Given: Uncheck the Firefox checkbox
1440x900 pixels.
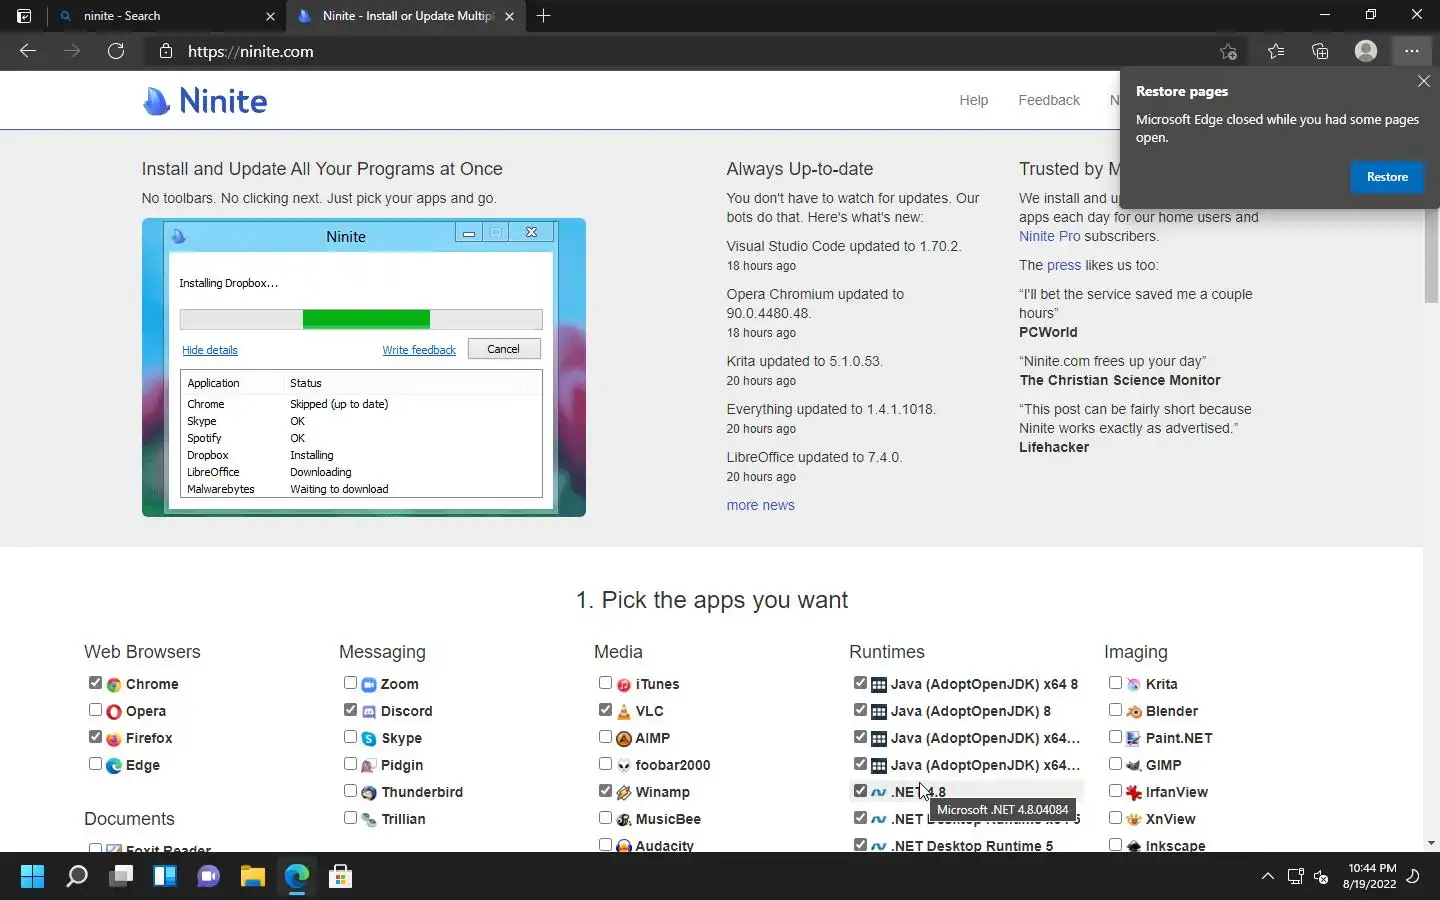Looking at the screenshot, I should (95, 737).
